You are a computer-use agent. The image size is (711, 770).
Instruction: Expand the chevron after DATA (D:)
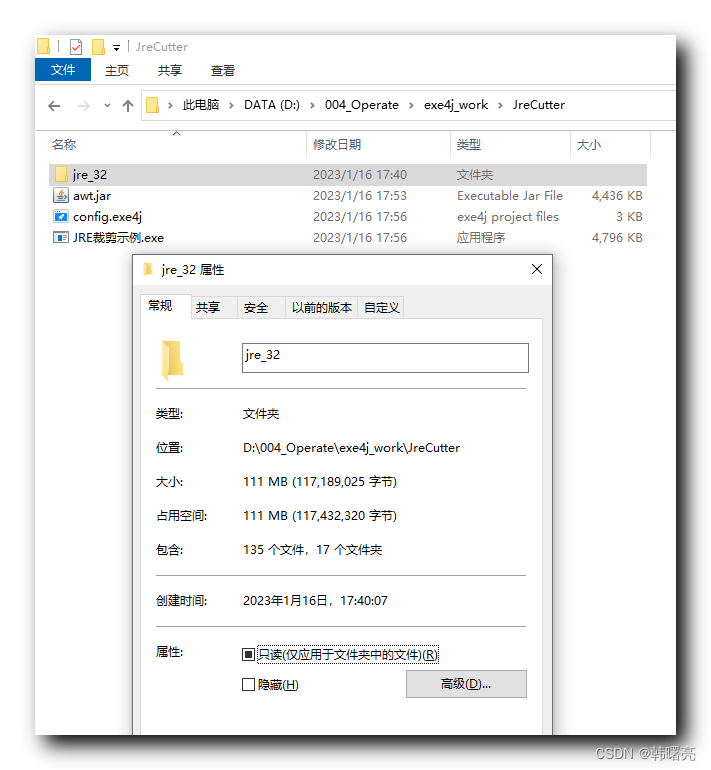(312, 105)
